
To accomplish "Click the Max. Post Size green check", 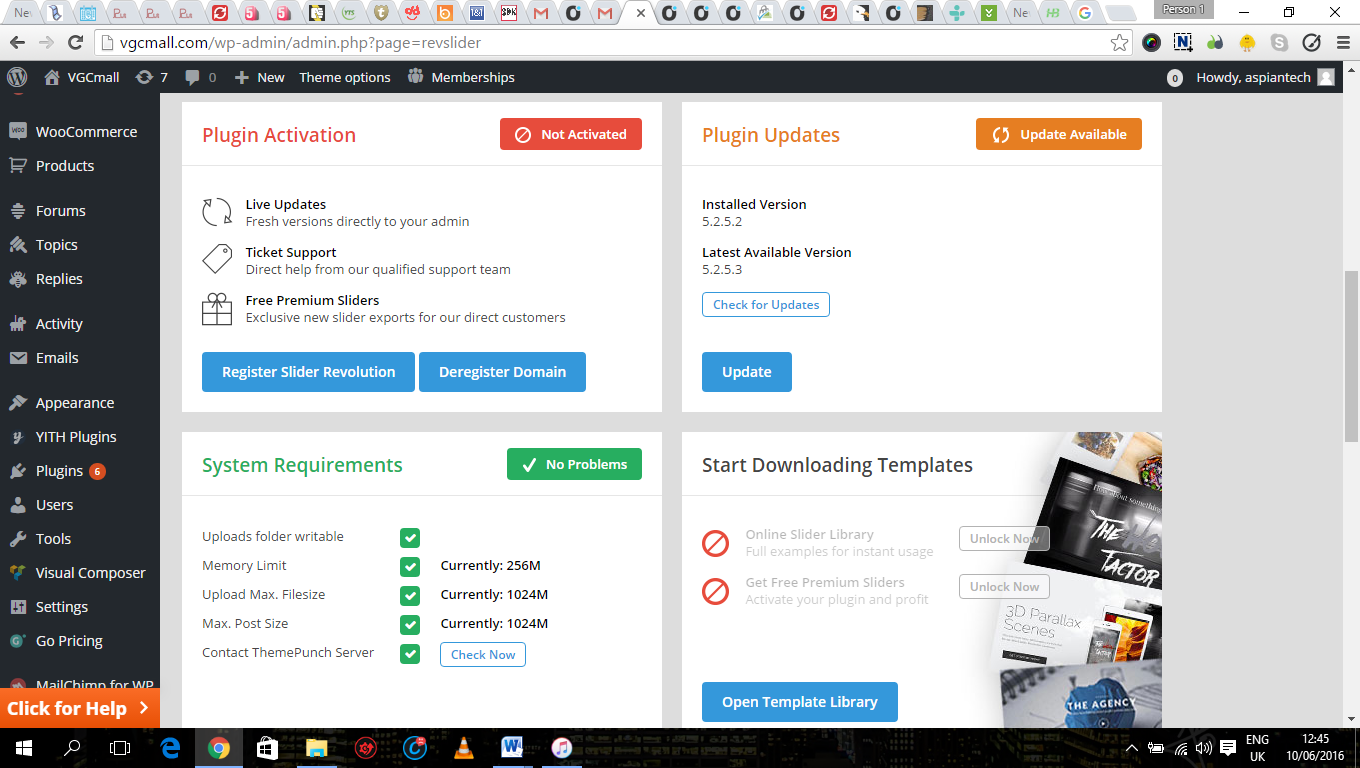I will [x=410, y=624].
